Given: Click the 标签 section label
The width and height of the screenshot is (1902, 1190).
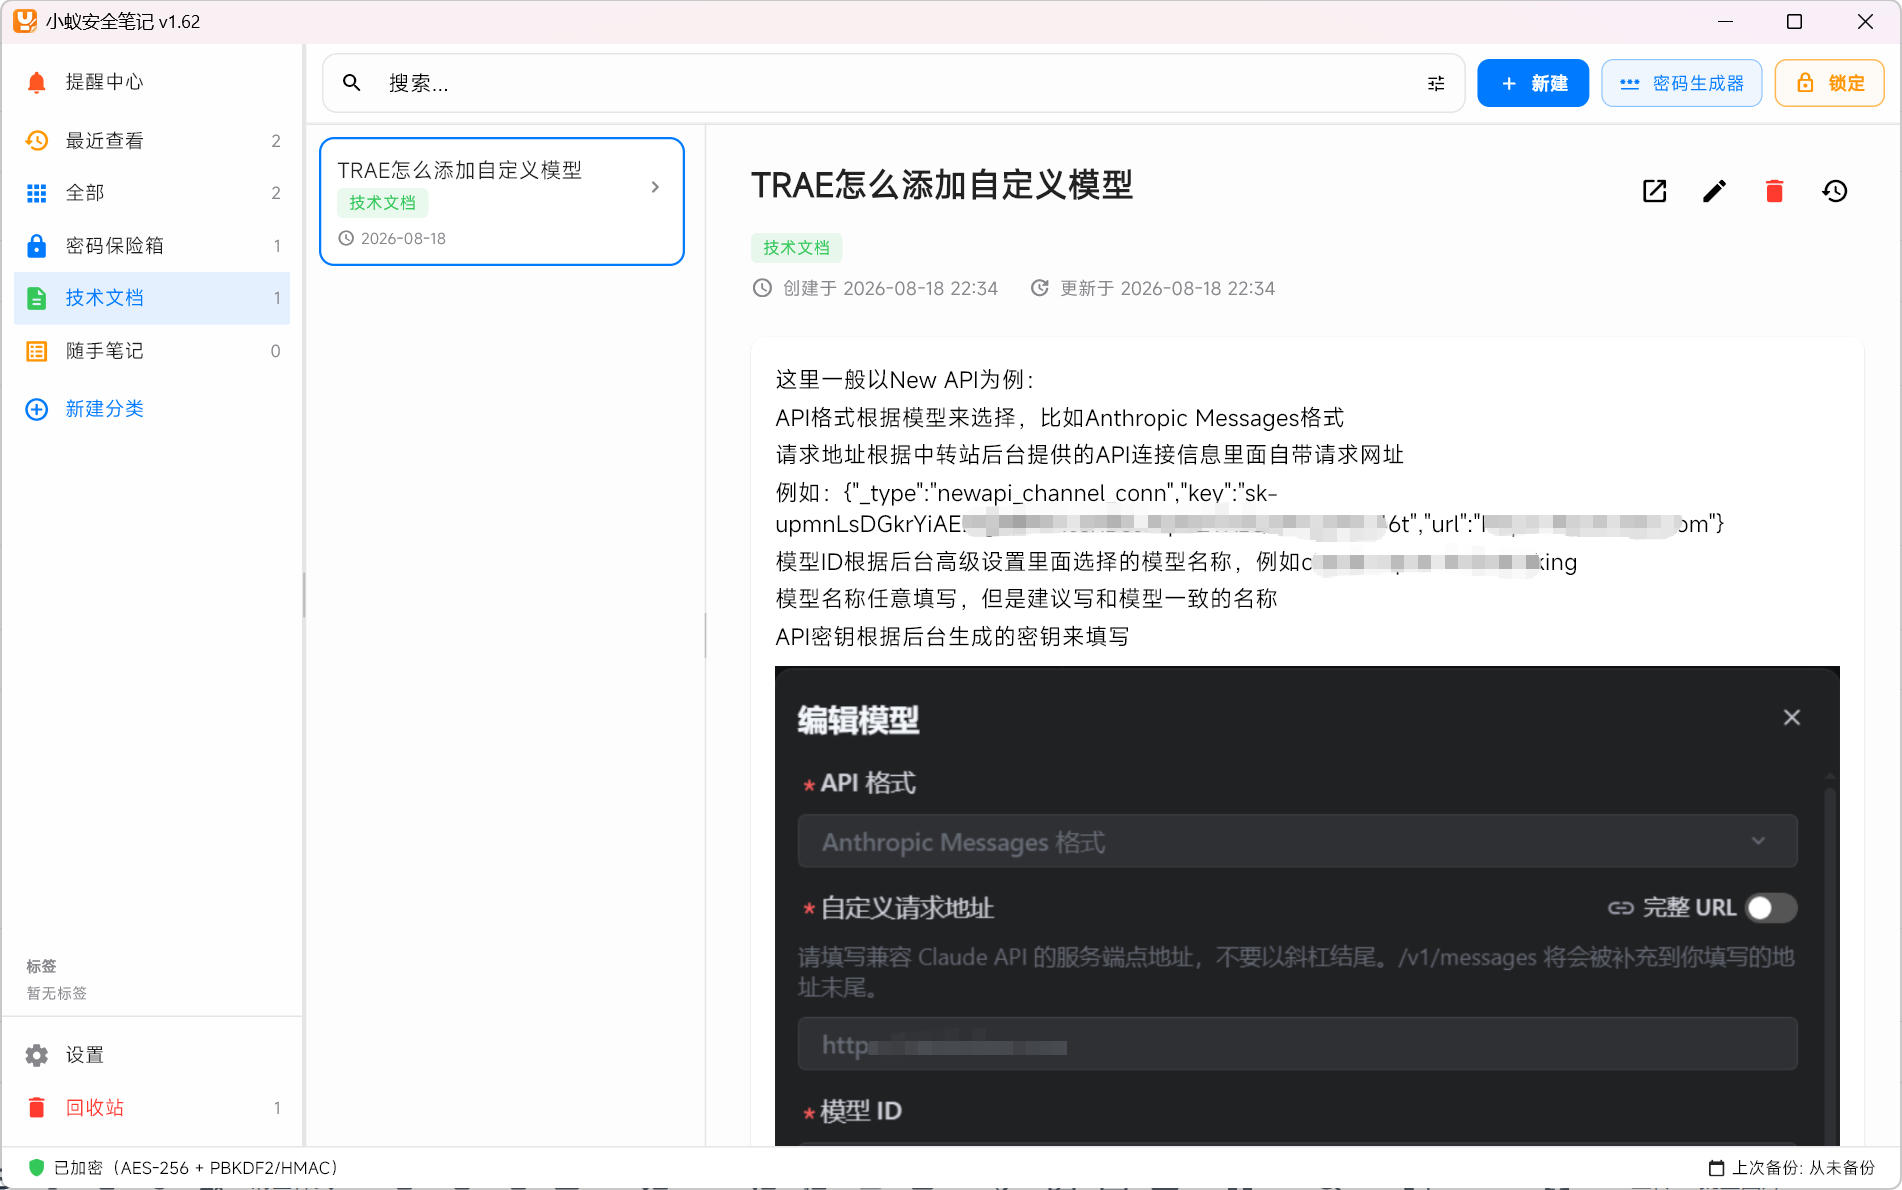Looking at the screenshot, I should click(x=41, y=966).
